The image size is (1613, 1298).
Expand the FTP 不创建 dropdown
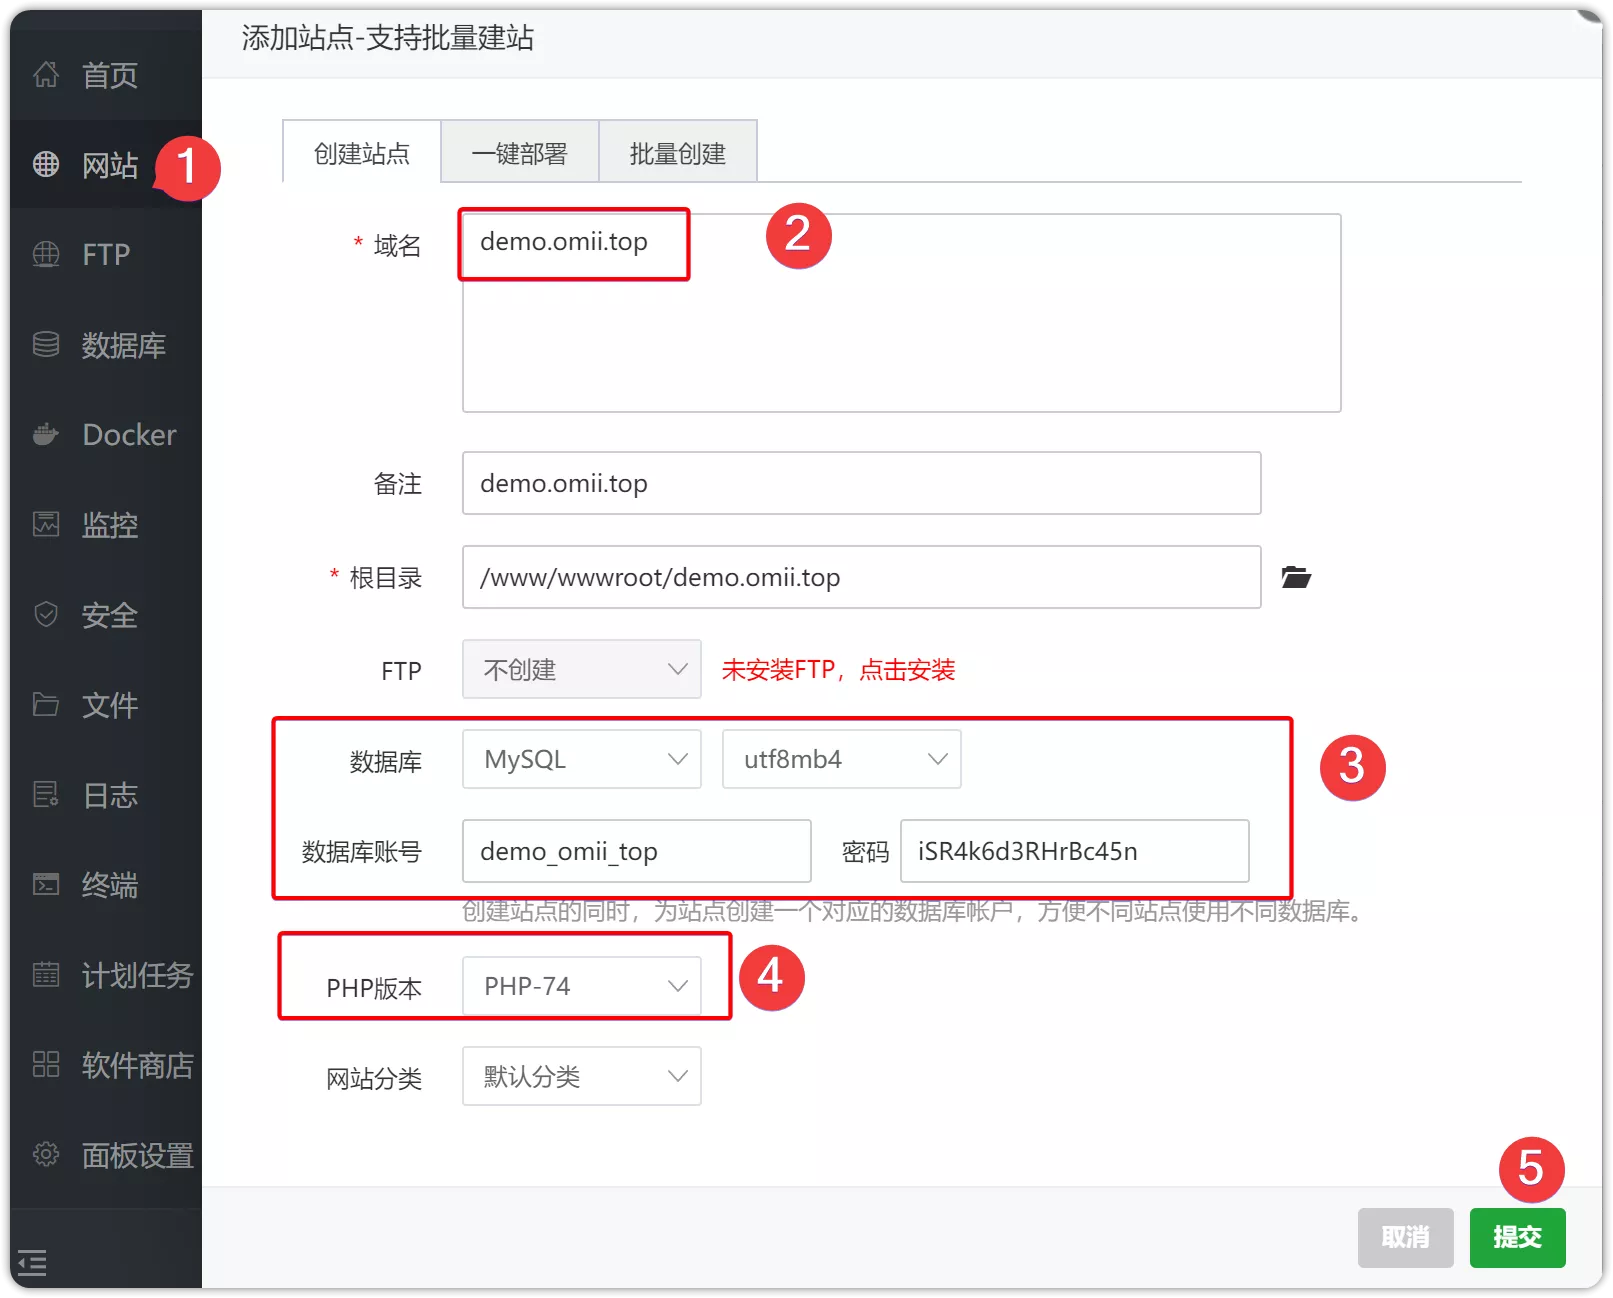tap(581, 669)
